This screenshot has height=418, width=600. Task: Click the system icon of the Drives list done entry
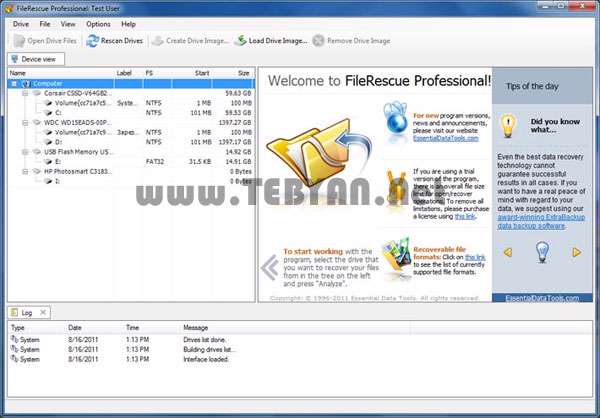coord(15,339)
